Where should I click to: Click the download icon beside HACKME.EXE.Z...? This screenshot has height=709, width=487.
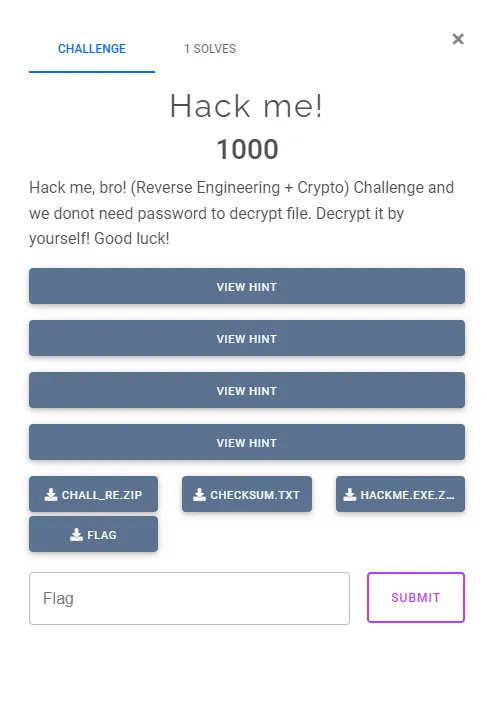pyautogui.click(x=350, y=495)
